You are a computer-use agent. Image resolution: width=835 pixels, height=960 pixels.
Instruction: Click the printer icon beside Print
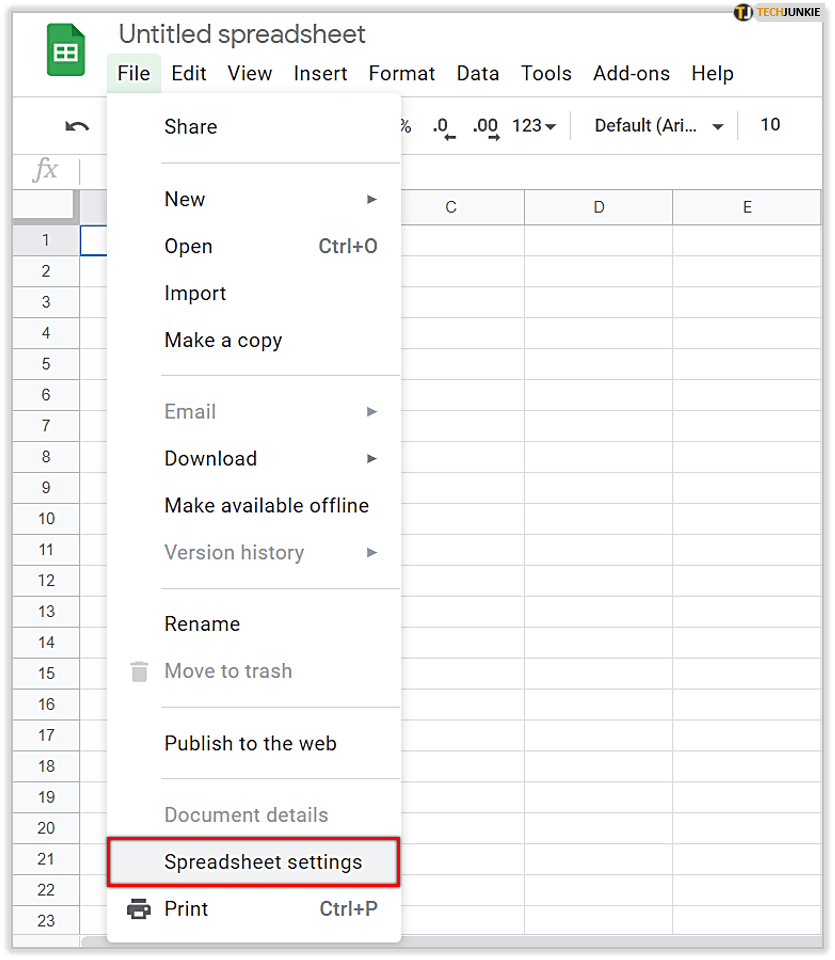[x=139, y=909]
